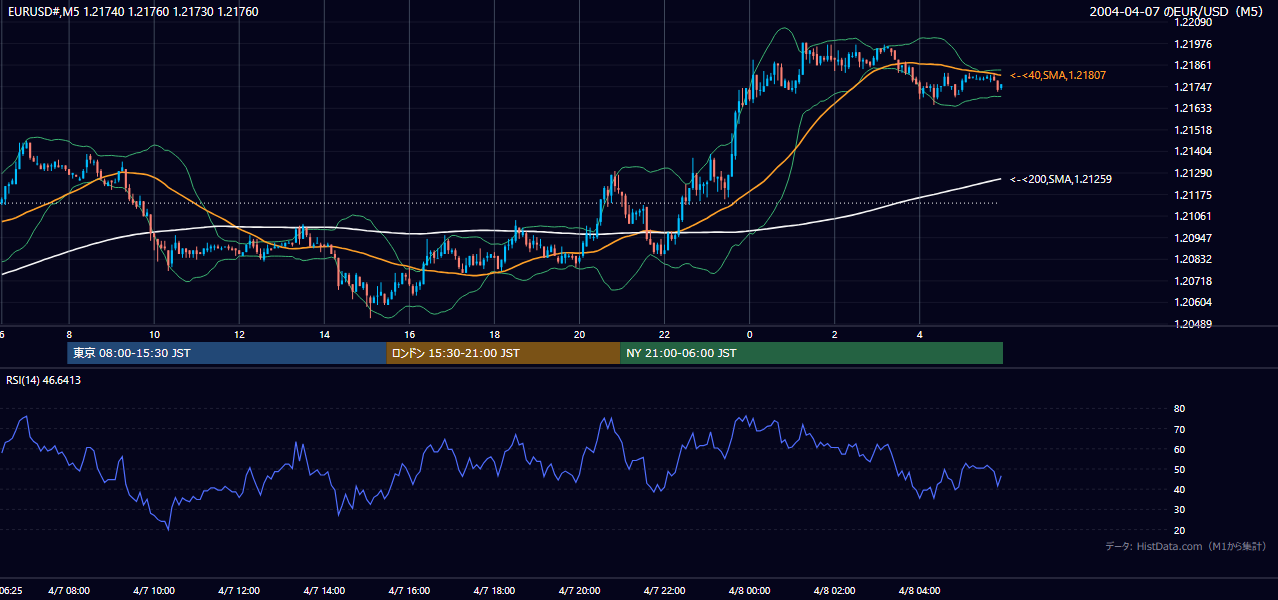1278x600 pixels.
Task: Click price axis value 1.20947
Action: (x=1192, y=238)
